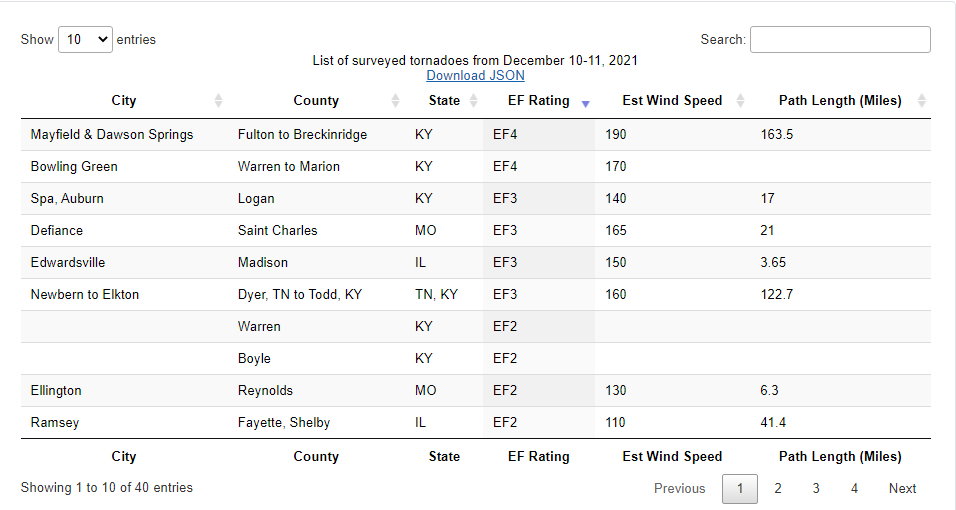Click the Search input field
The image size is (956, 510).
840,40
